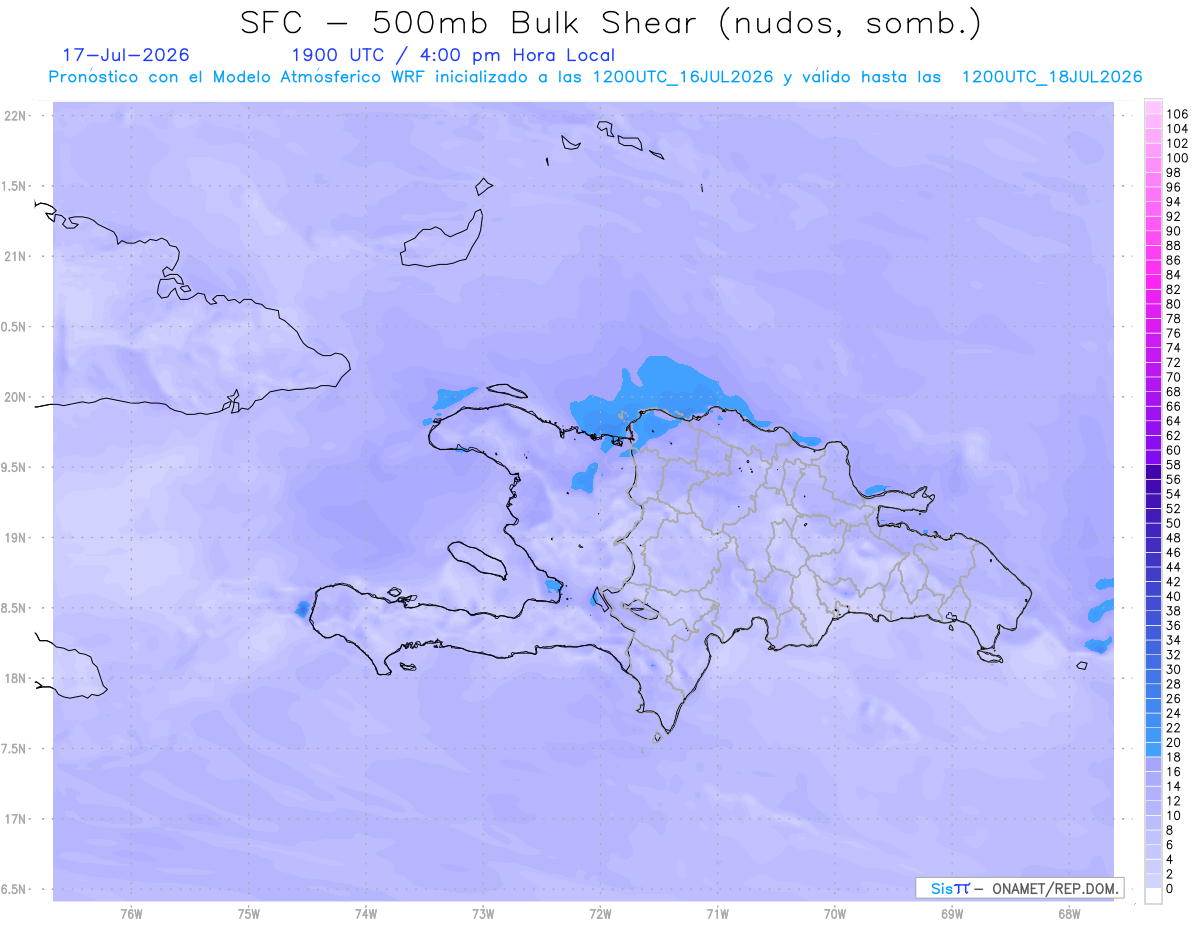Click the latitude label '6.5N'

tap(15, 889)
